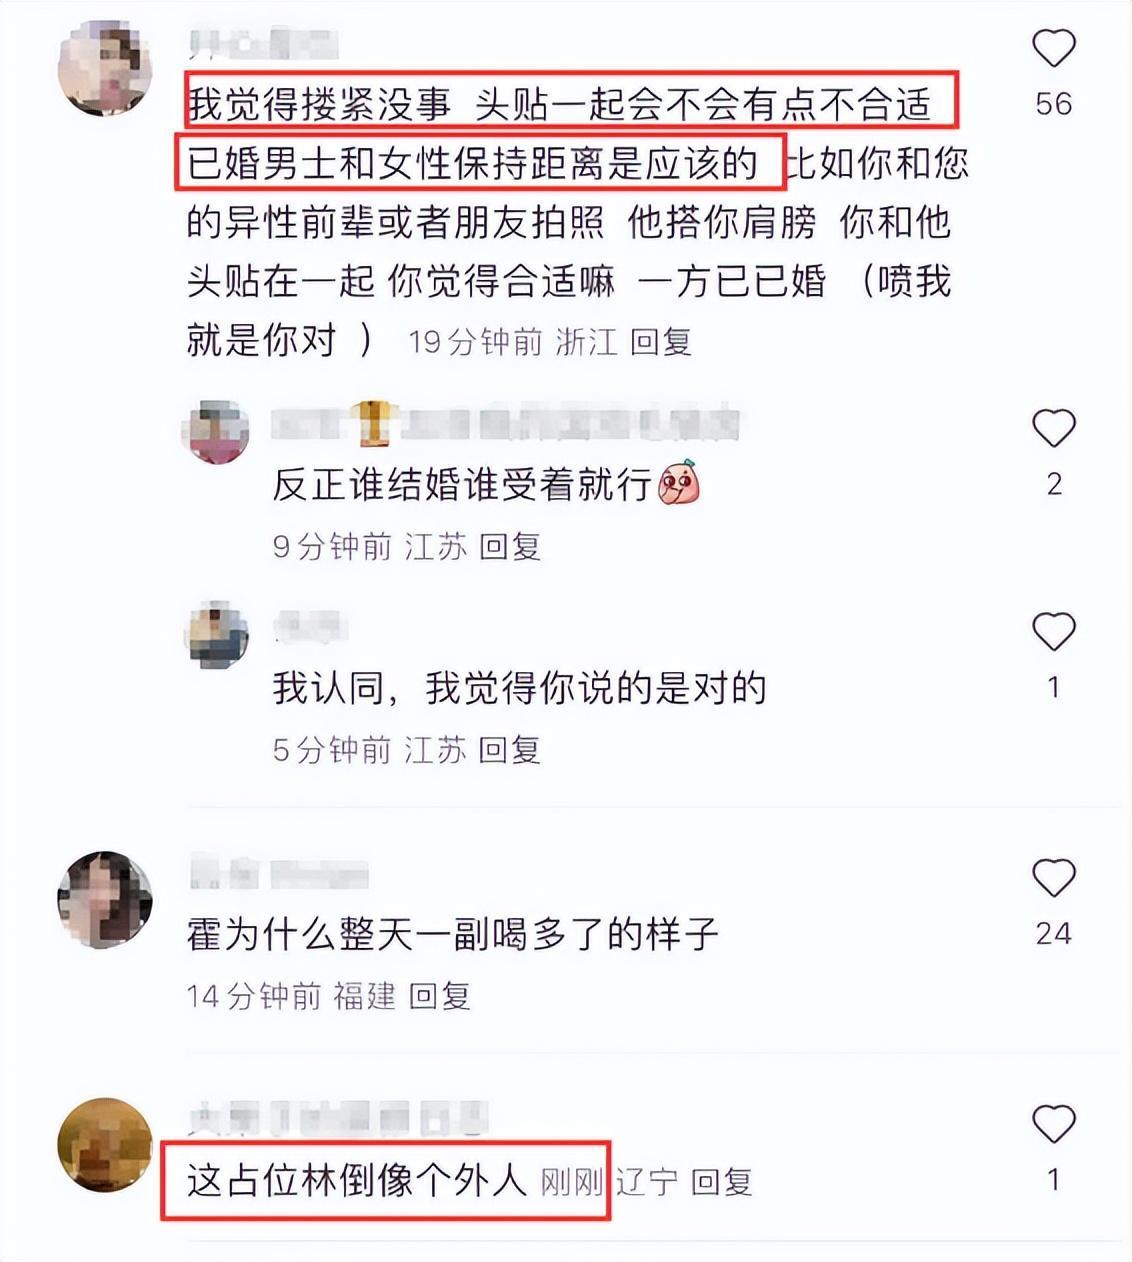This screenshot has width=1132, height=1262.
Task: Select the comment text '霍为什么整天一副喝多了的样子'
Action: pyautogui.click(x=452, y=934)
